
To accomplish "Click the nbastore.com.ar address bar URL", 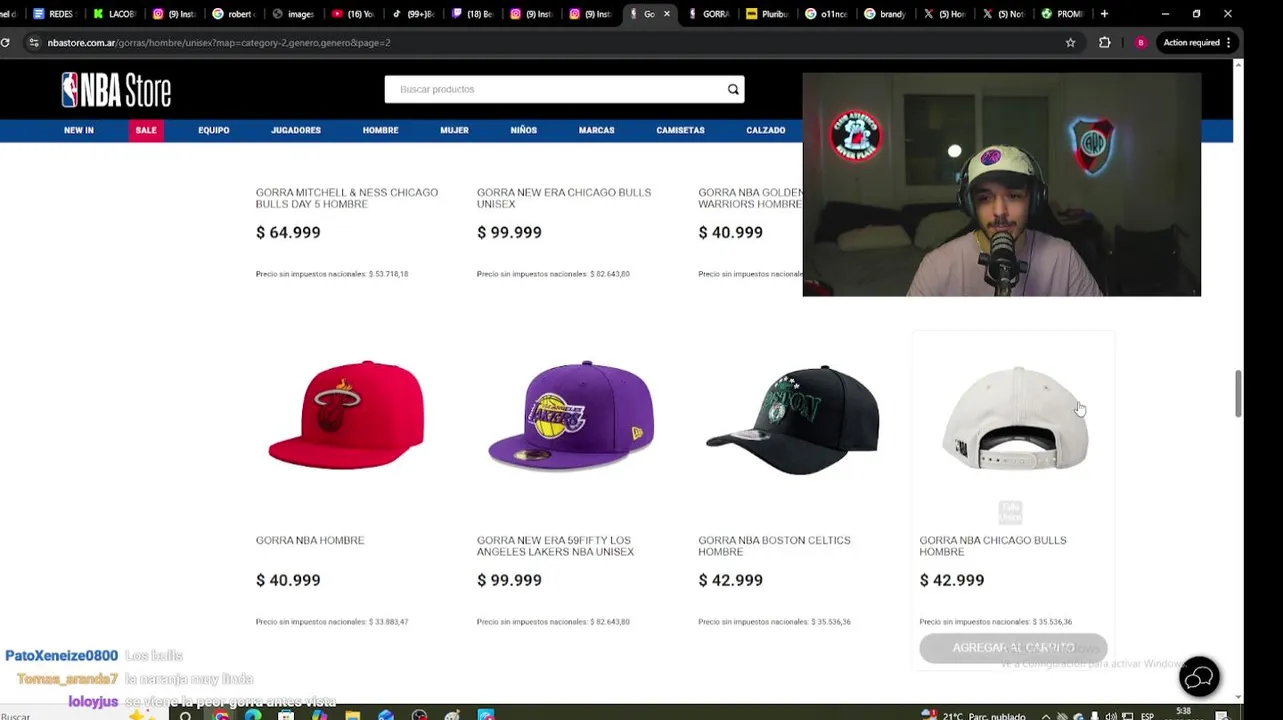I will click(219, 43).
